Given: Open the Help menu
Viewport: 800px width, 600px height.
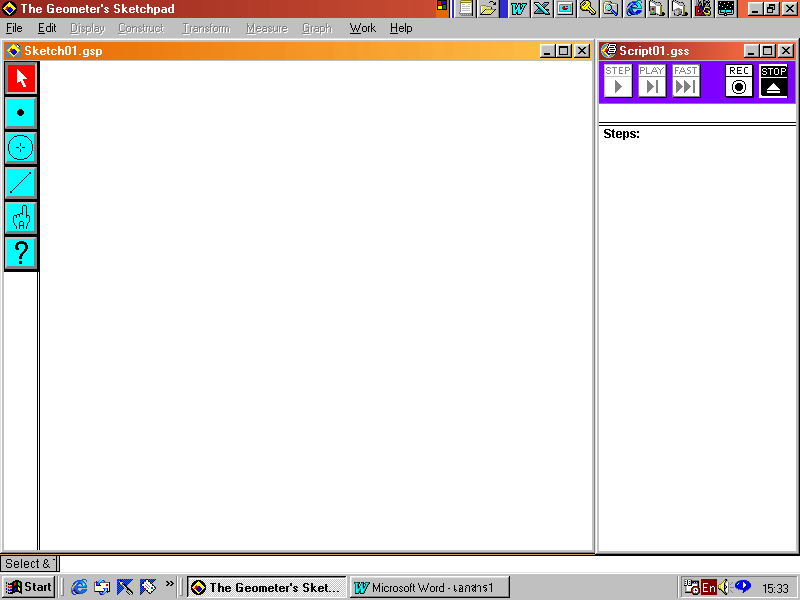Looking at the screenshot, I should pyautogui.click(x=401, y=28).
